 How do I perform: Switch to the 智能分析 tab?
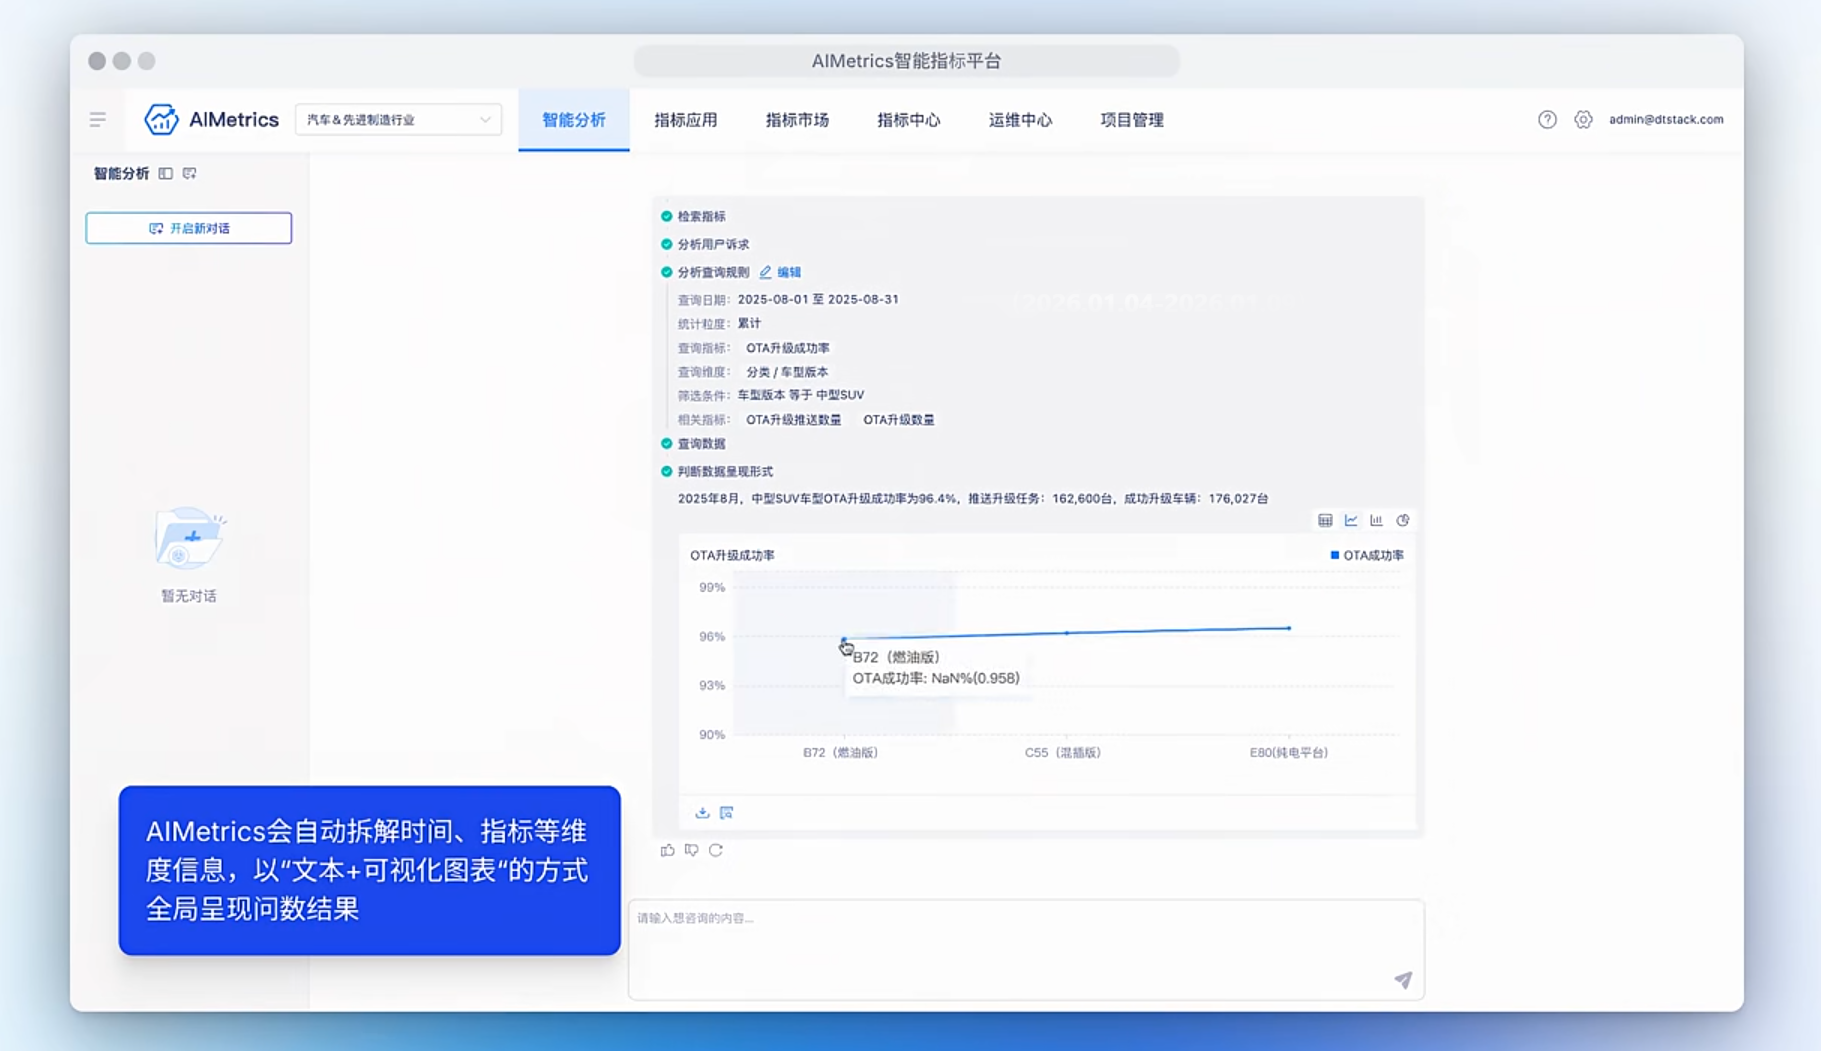point(574,120)
